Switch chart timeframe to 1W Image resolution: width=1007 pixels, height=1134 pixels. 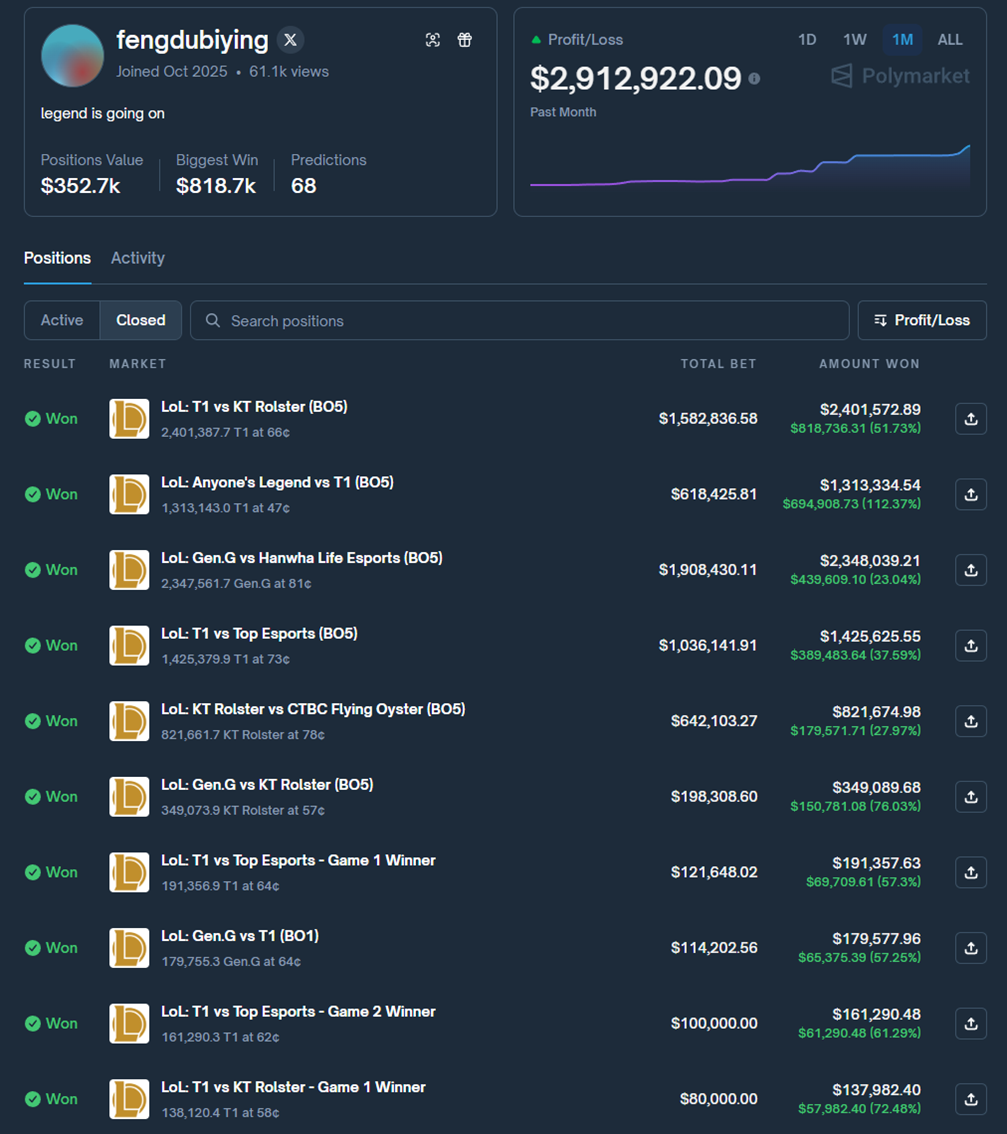pyautogui.click(x=854, y=40)
